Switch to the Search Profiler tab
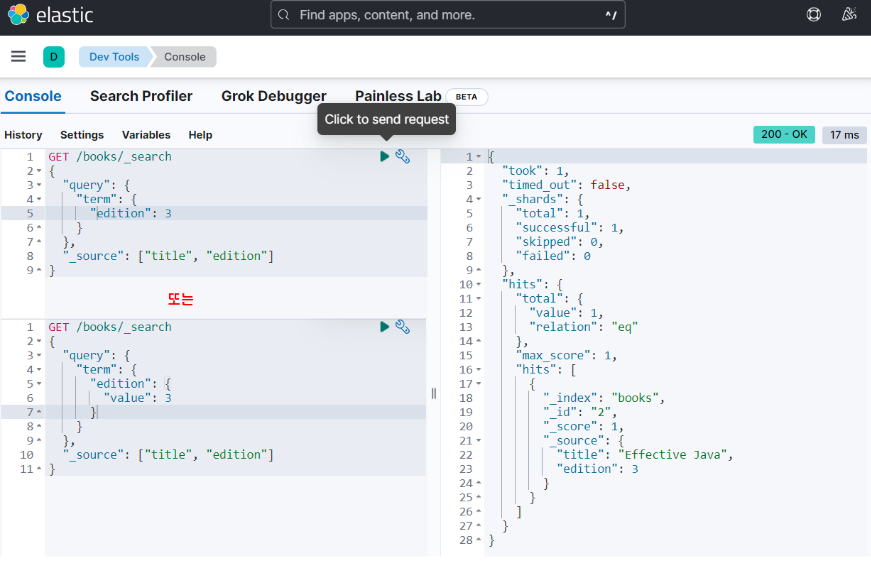Screen dimensions: 871x567 141,96
